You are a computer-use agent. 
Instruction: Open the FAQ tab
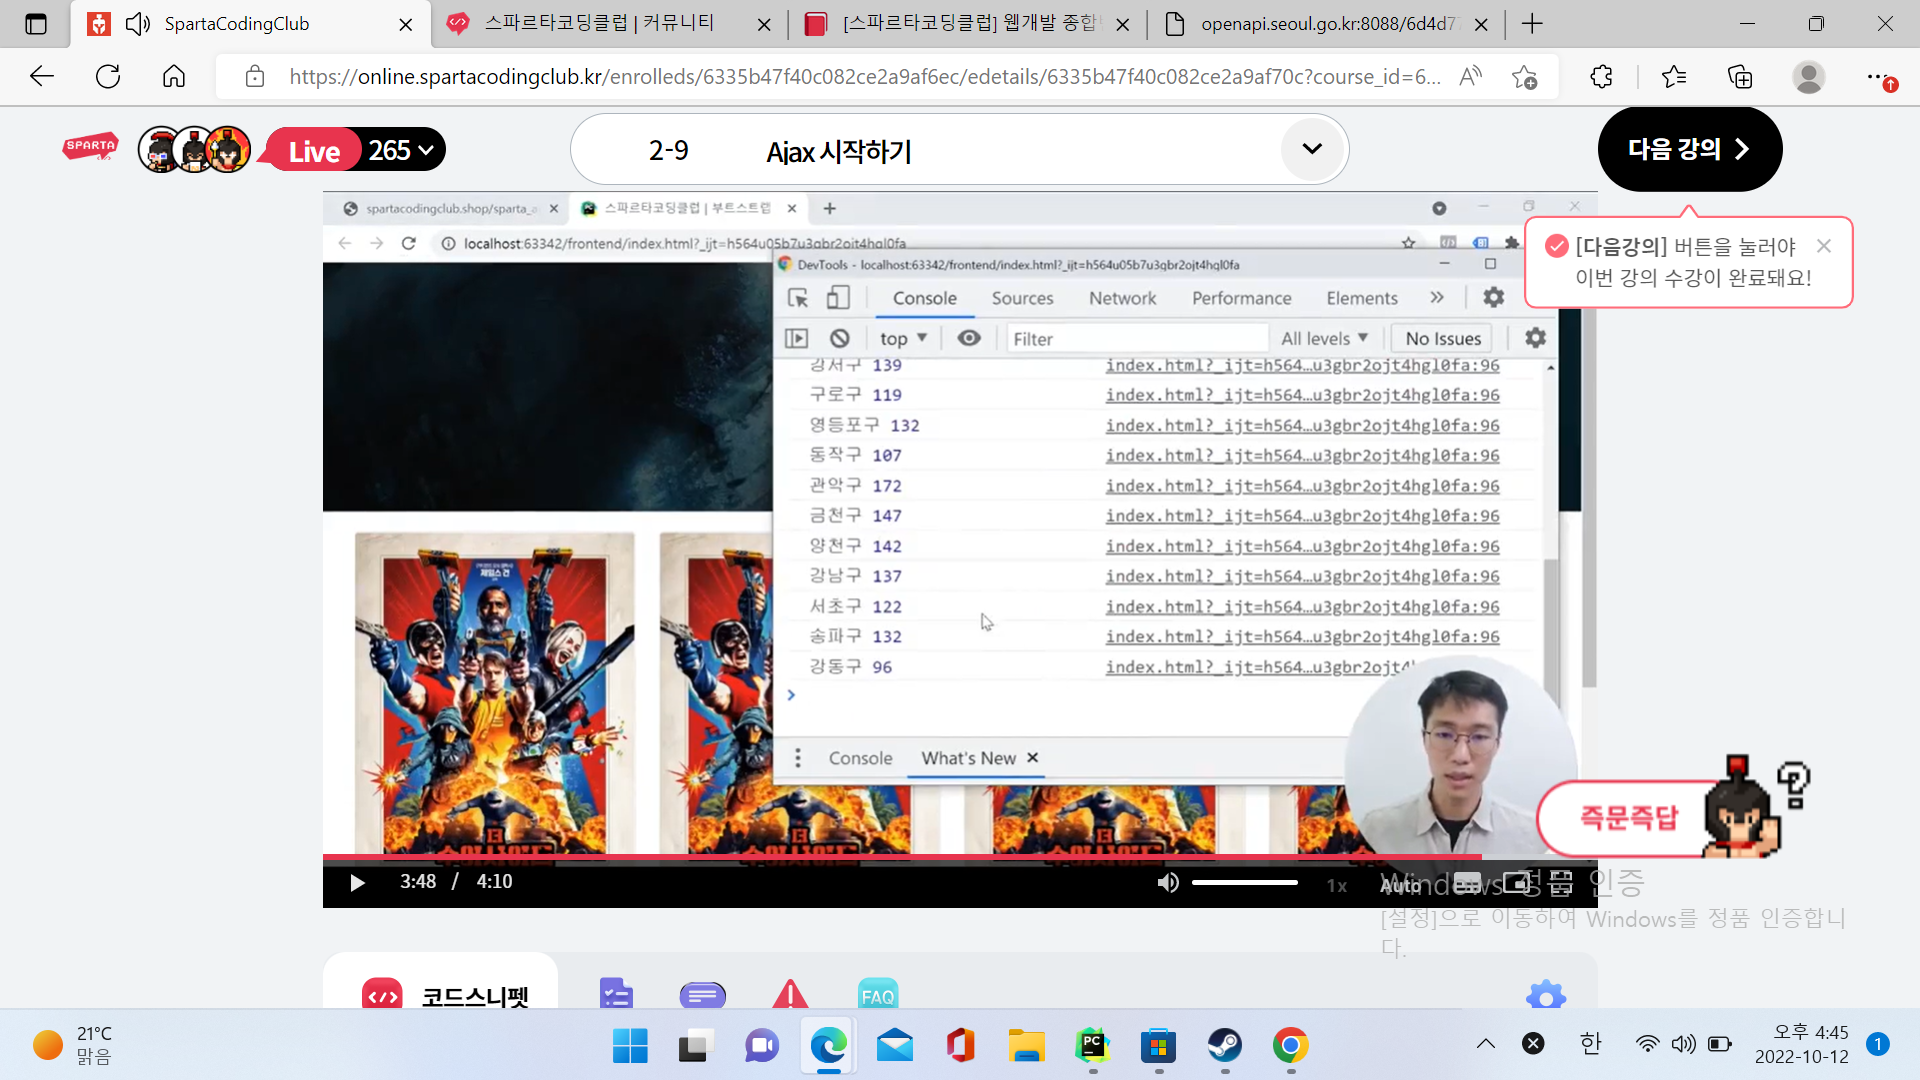877,993
